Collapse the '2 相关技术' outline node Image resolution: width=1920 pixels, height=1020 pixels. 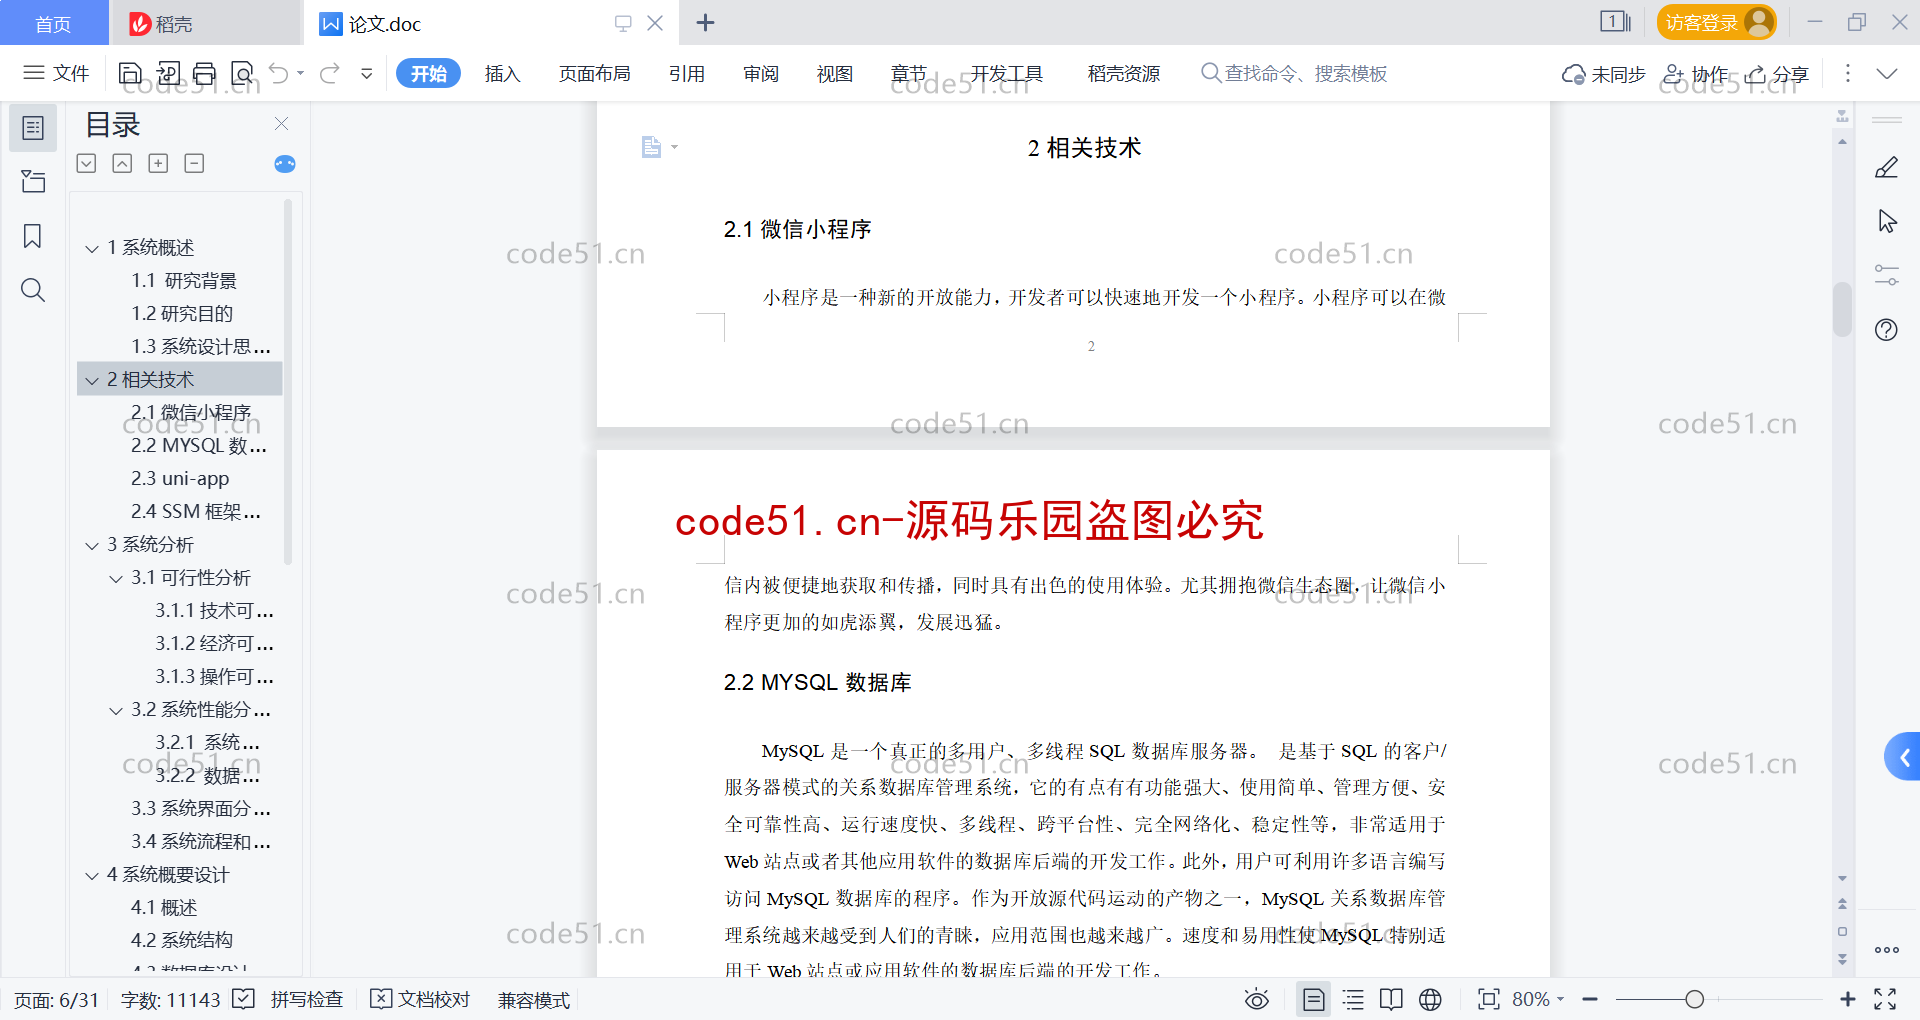tap(92, 380)
